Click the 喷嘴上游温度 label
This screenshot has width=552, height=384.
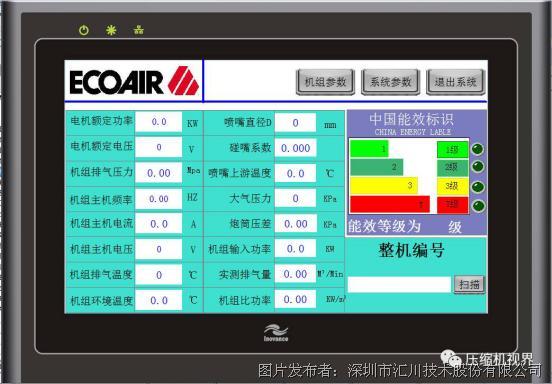coord(240,173)
